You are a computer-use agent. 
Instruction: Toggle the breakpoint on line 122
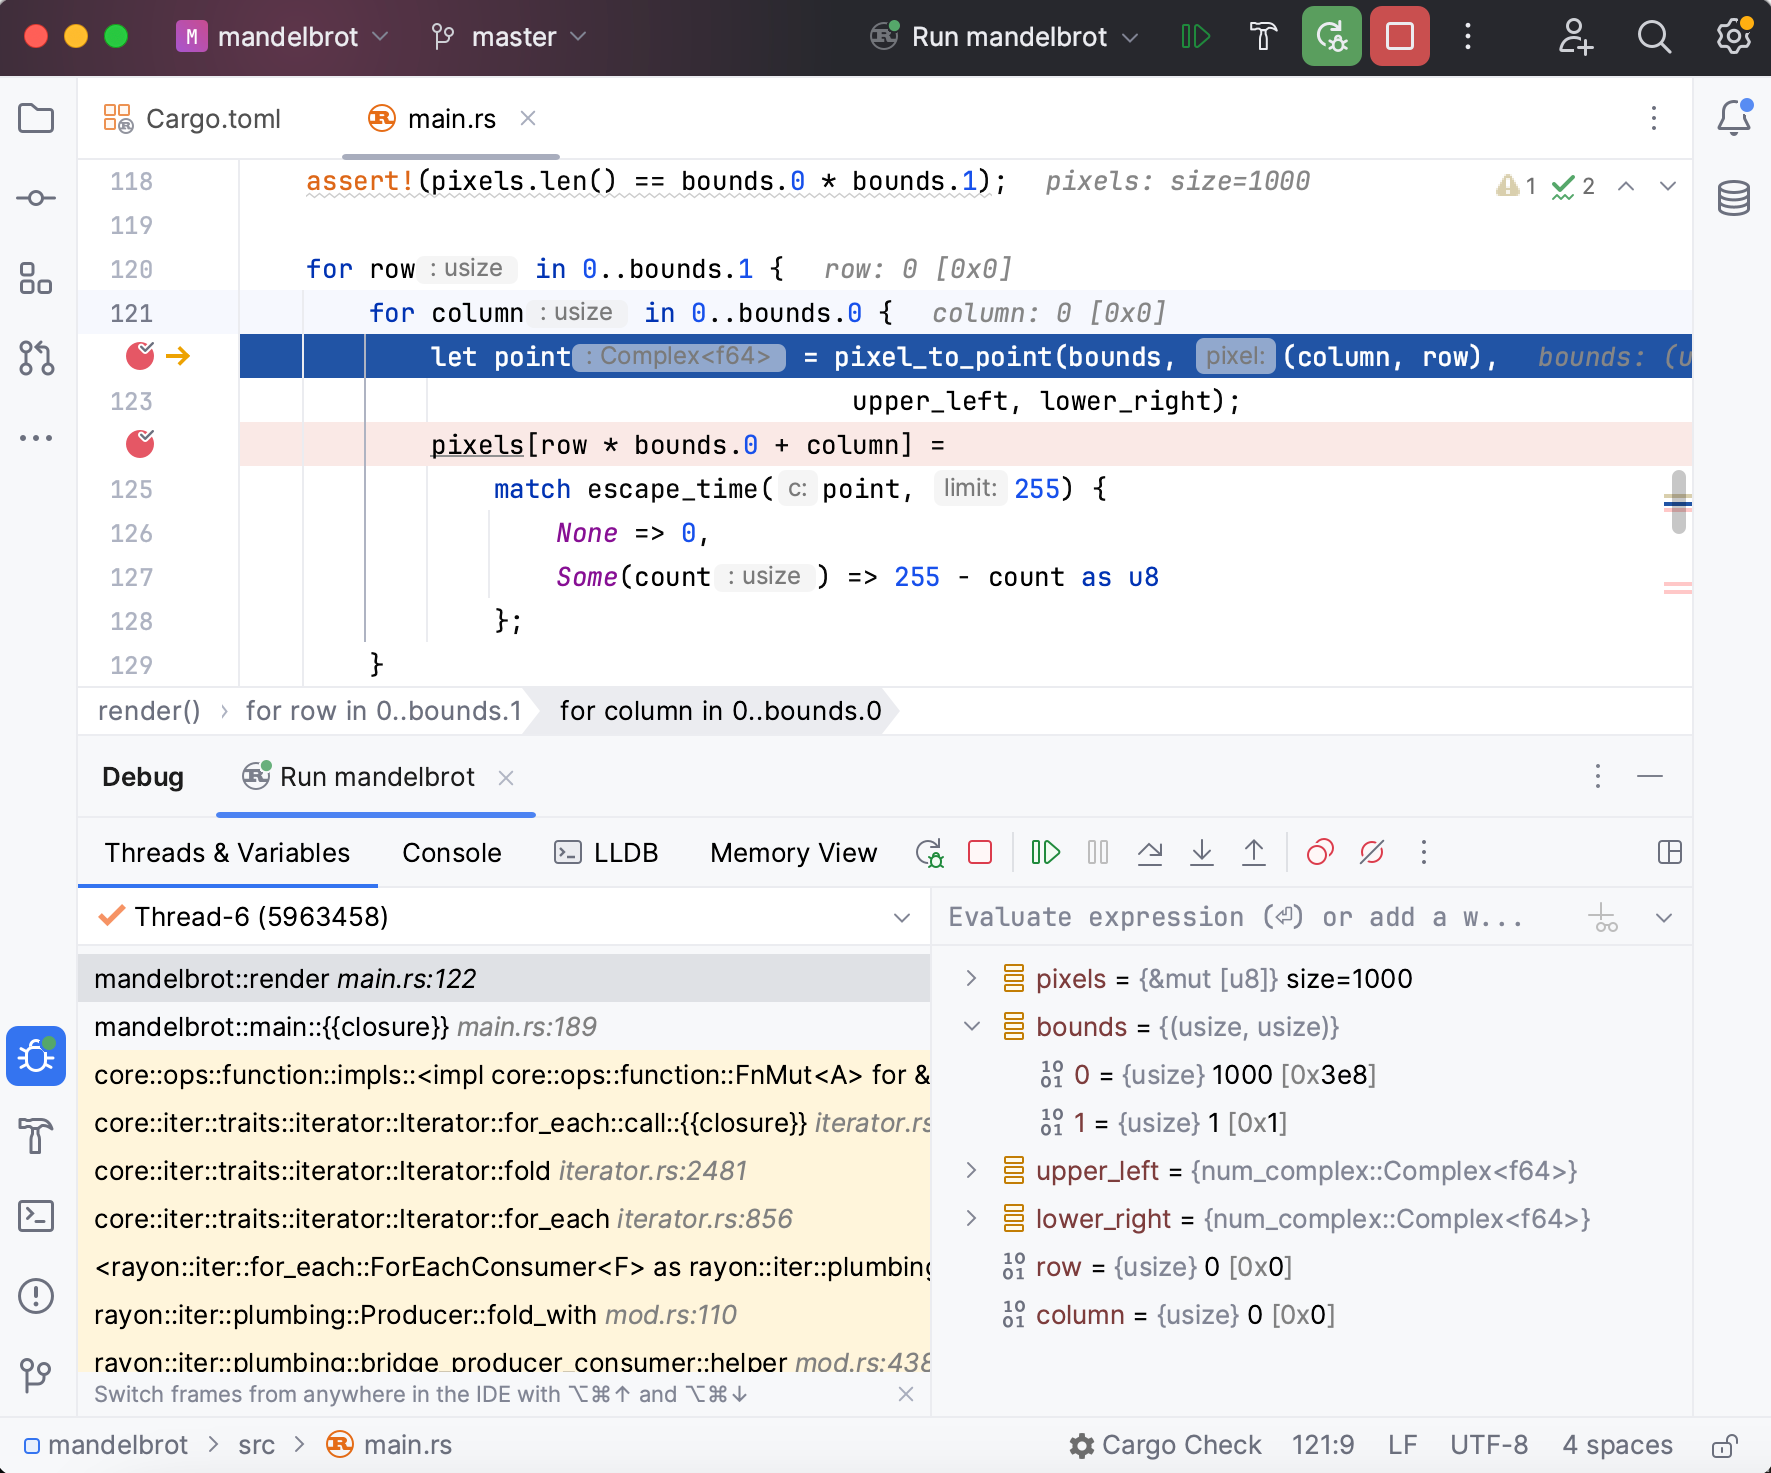click(x=139, y=355)
